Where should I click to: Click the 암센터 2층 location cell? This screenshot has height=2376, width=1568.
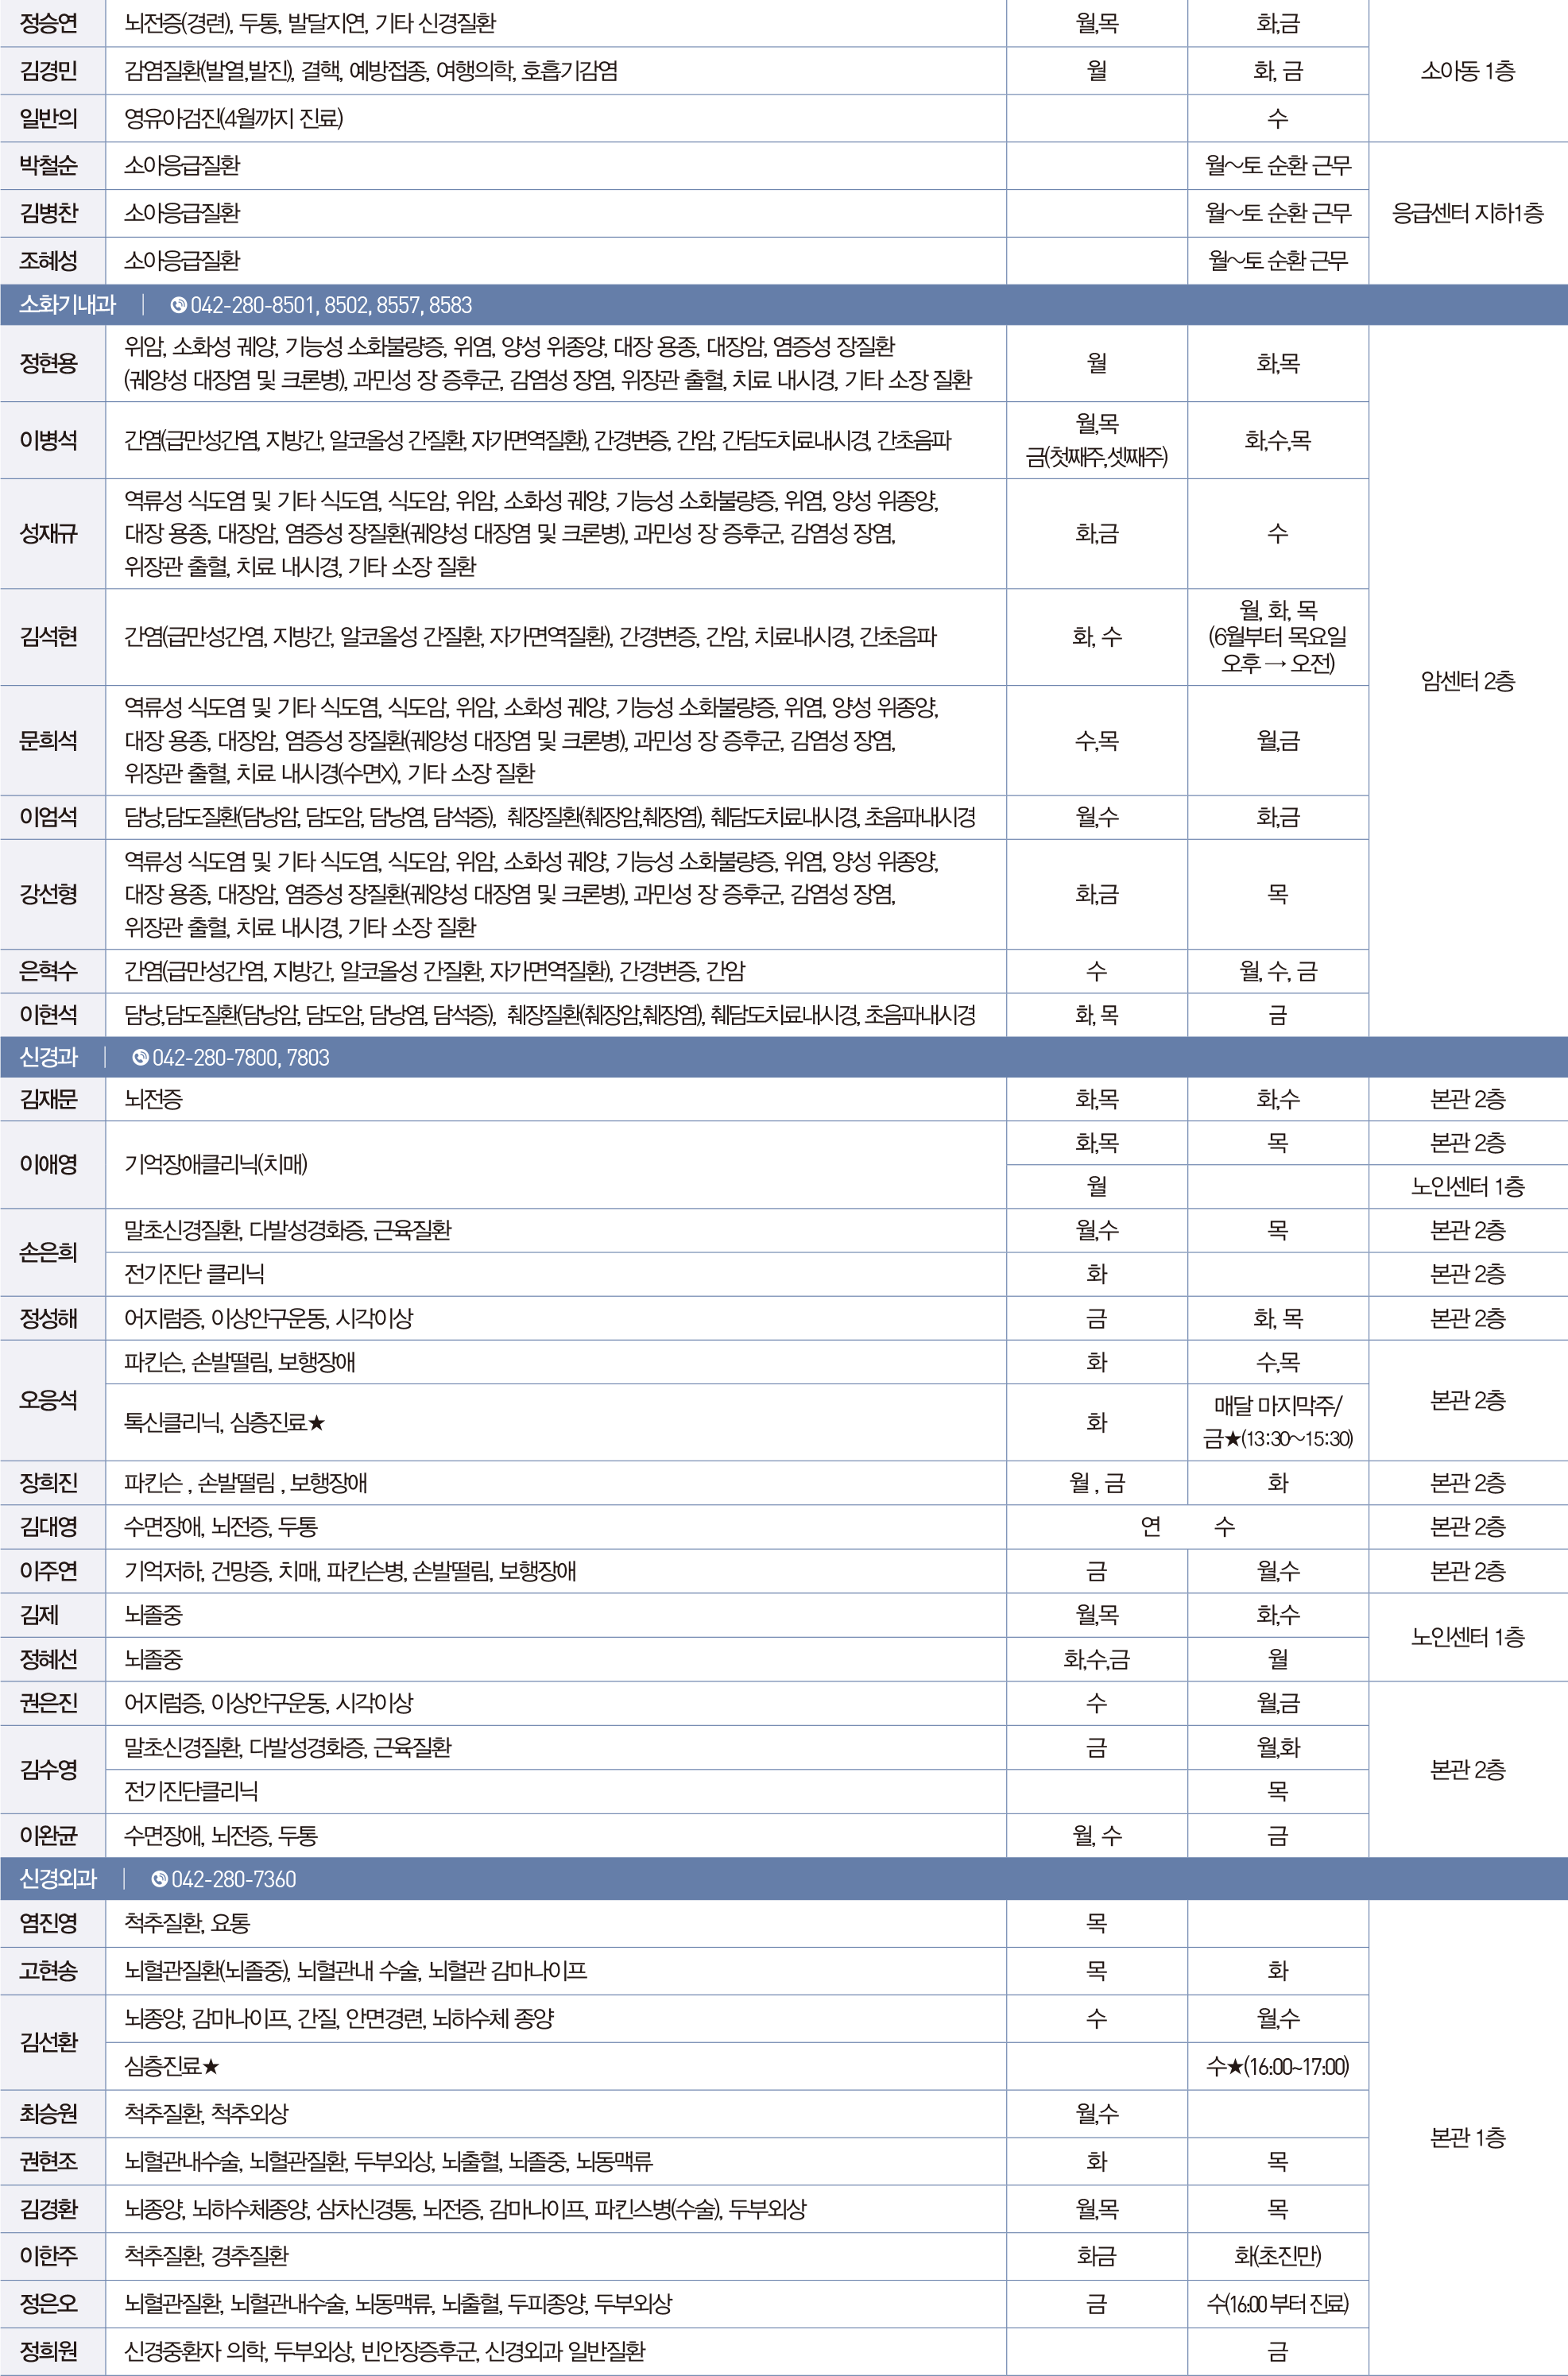[1468, 681]
